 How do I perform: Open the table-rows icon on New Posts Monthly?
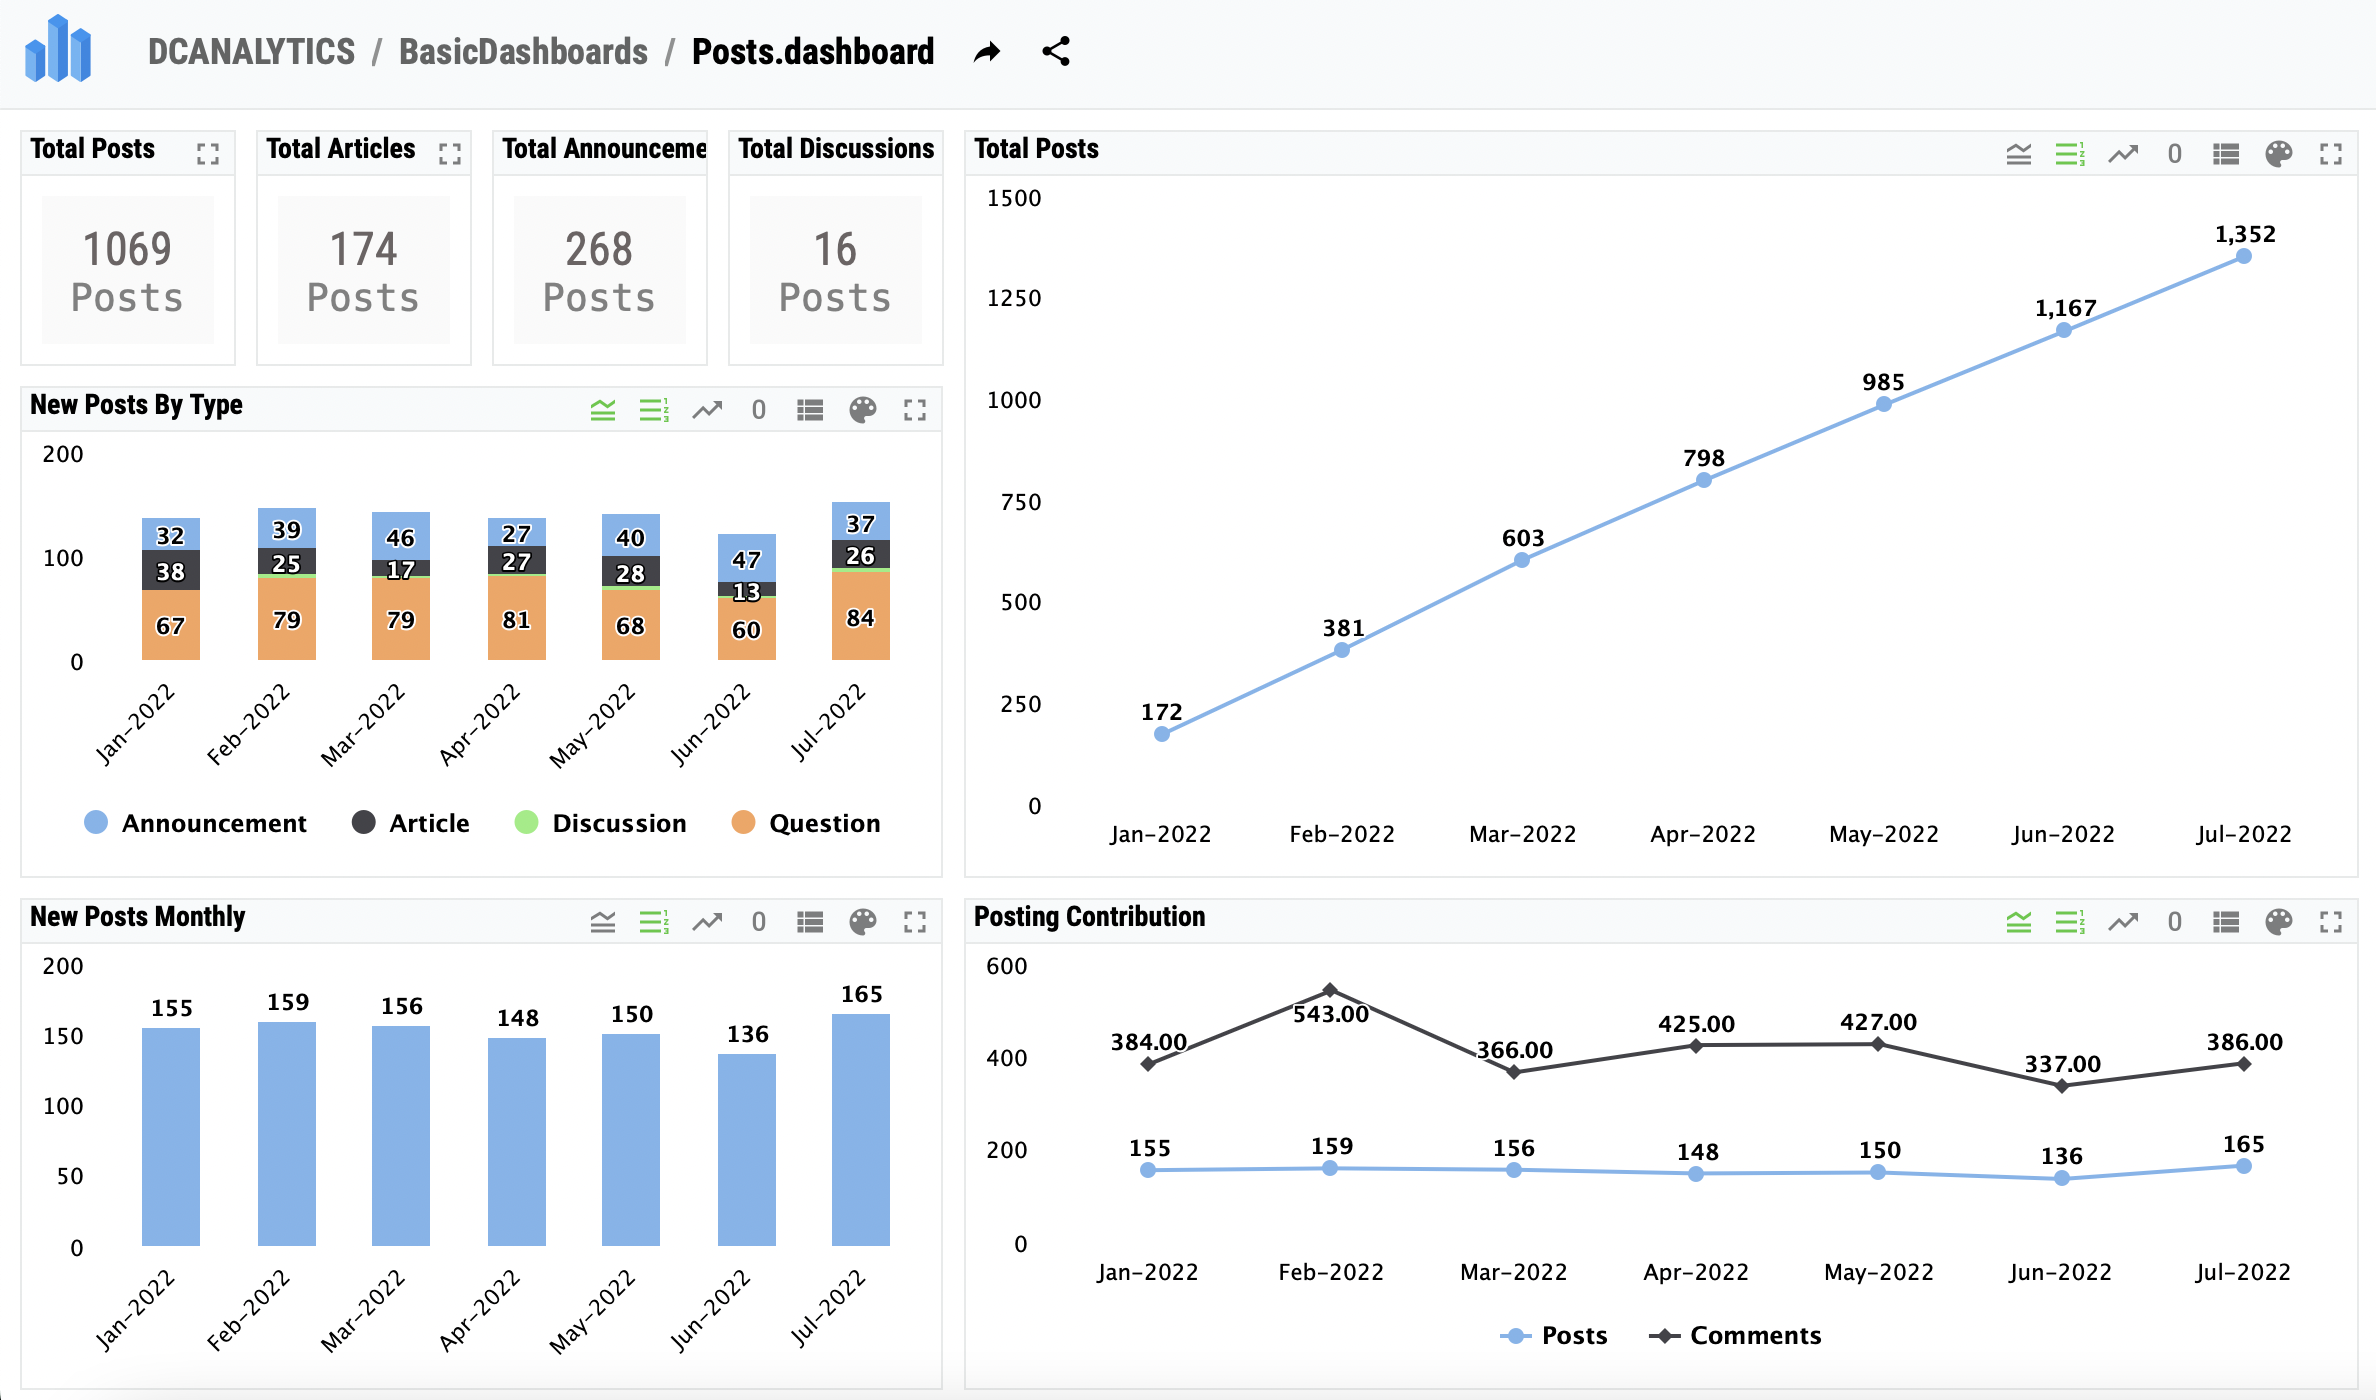tap(810, 922)
